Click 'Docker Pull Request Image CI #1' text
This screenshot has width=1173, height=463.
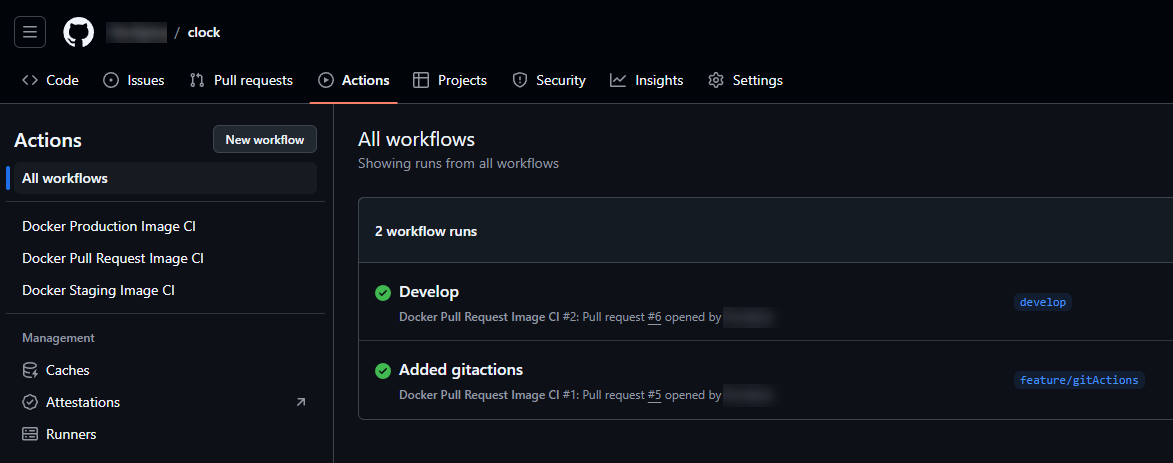[x=487, y=395]
